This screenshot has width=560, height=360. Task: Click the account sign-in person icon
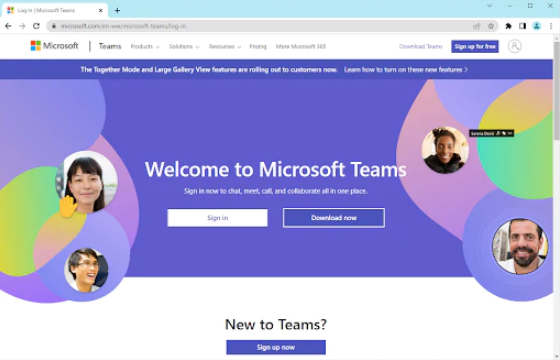[514, 46]
